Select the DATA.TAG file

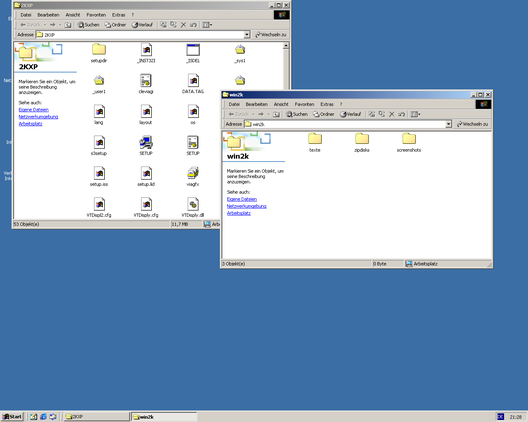[x=193, y=81]
